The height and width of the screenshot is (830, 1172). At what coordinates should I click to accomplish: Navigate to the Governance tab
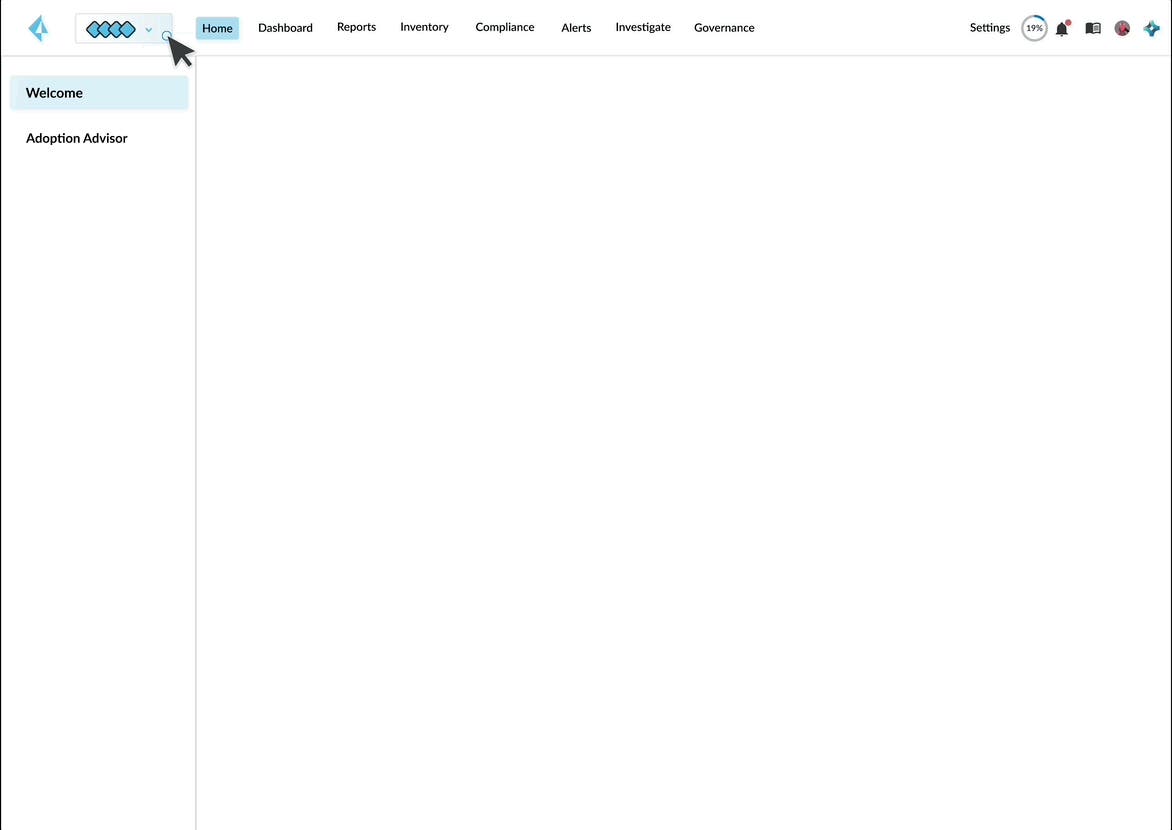tap(724, 28)
